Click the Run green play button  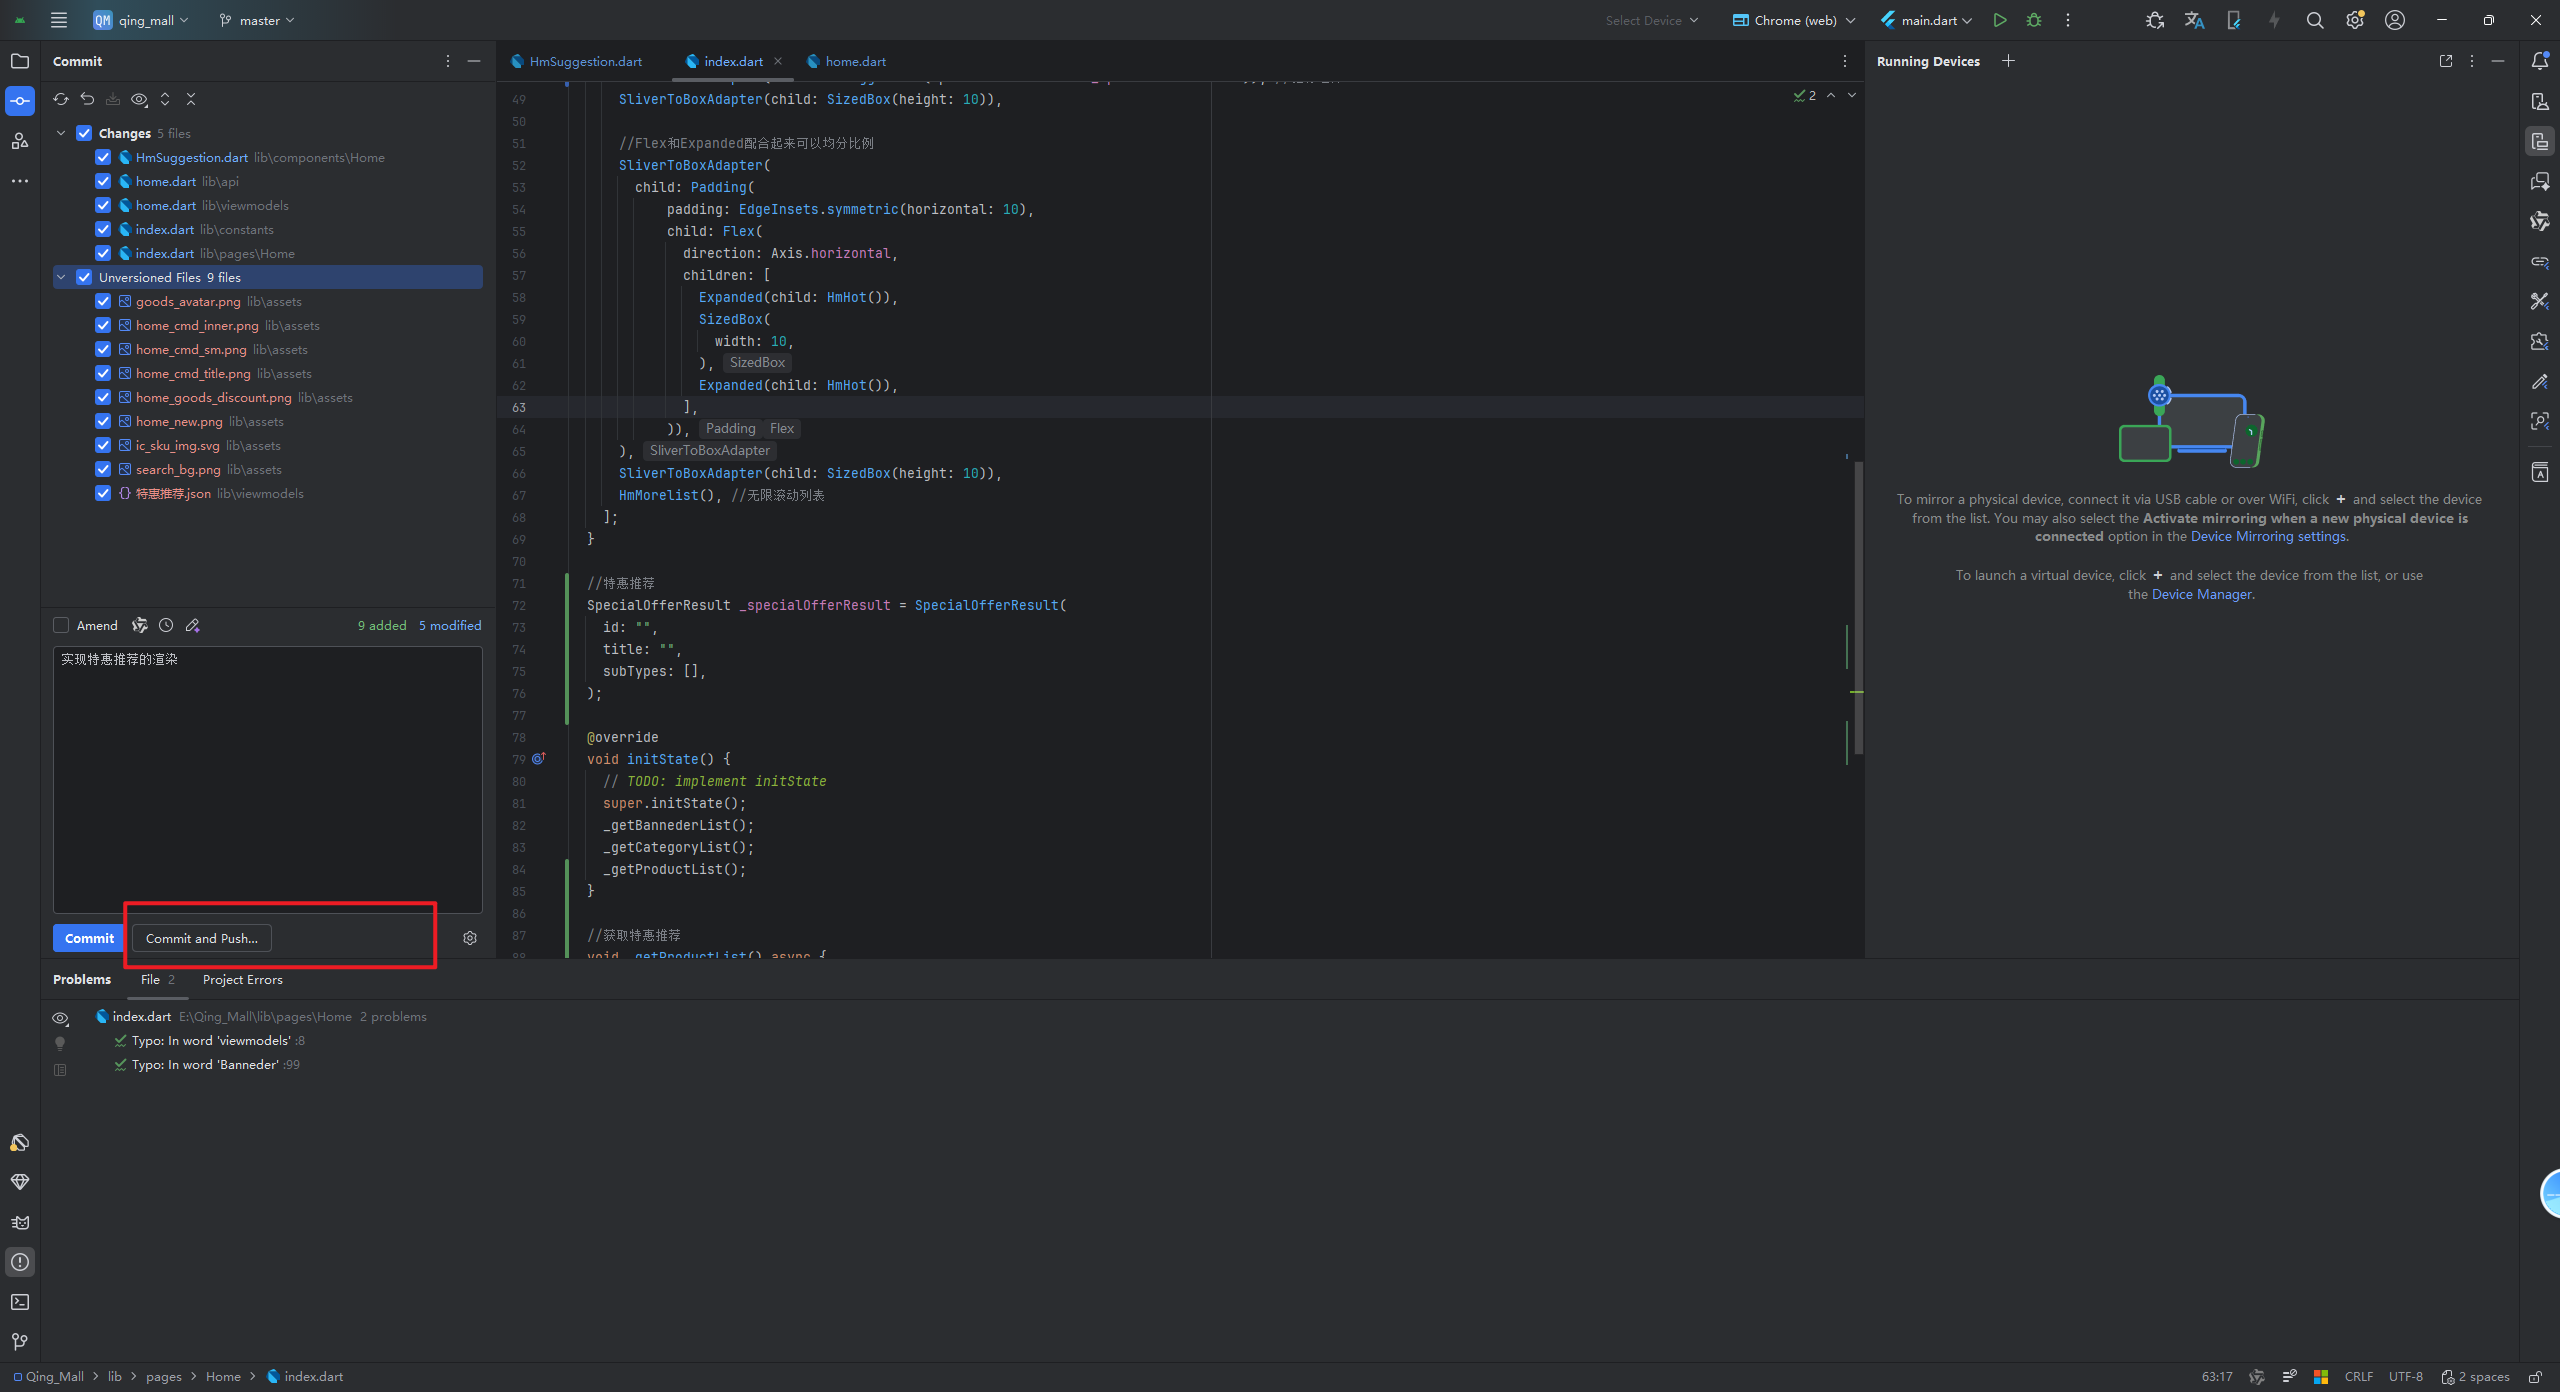[1999, 20]
